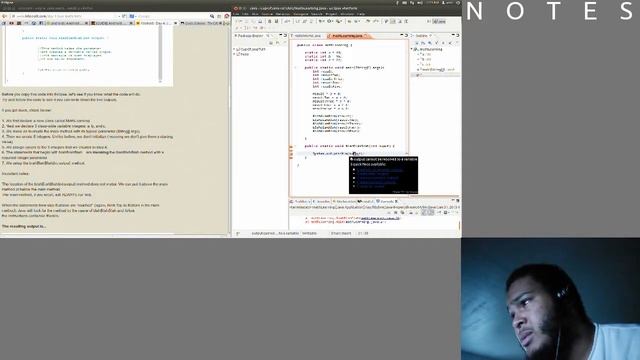Switch to the Problems tab

[301, 202]
